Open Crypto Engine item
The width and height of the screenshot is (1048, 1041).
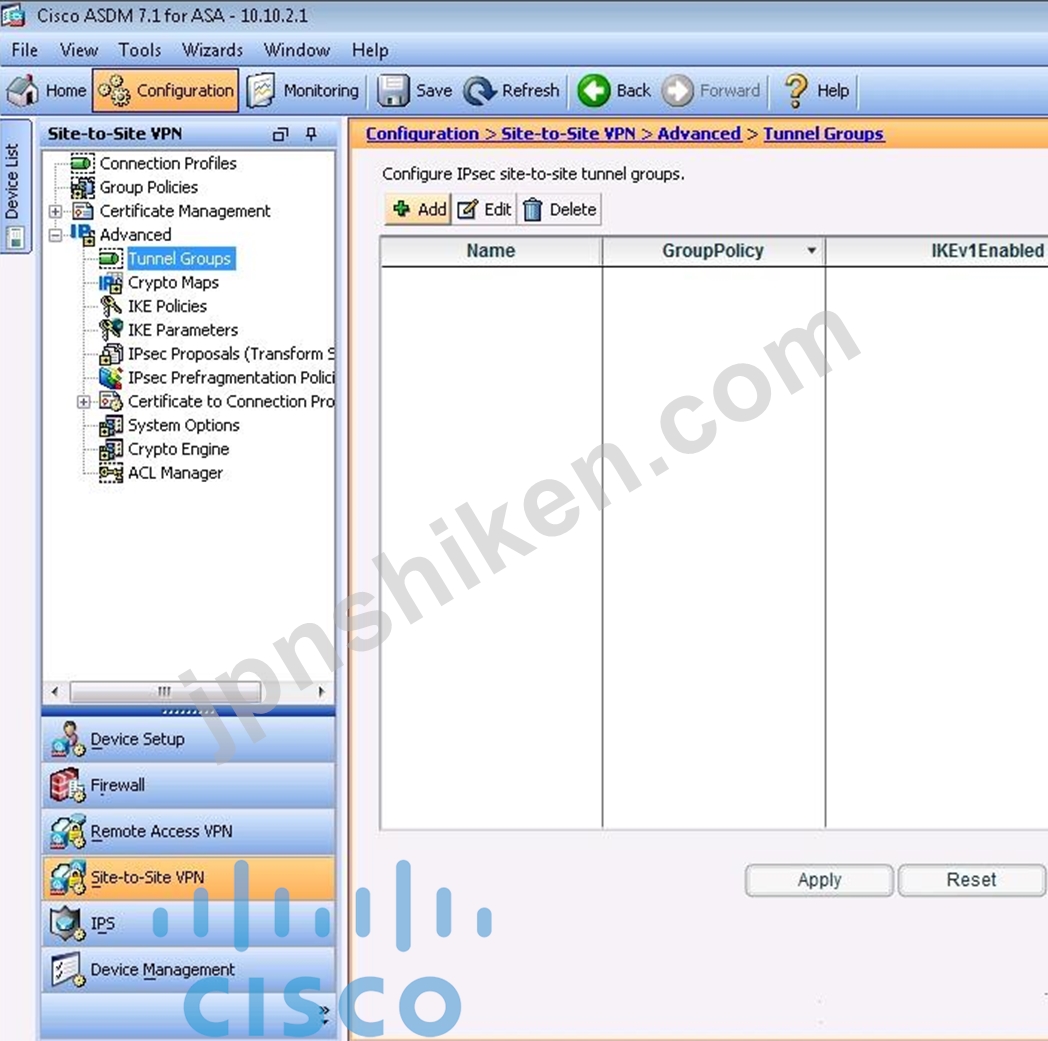pos(178,449)
